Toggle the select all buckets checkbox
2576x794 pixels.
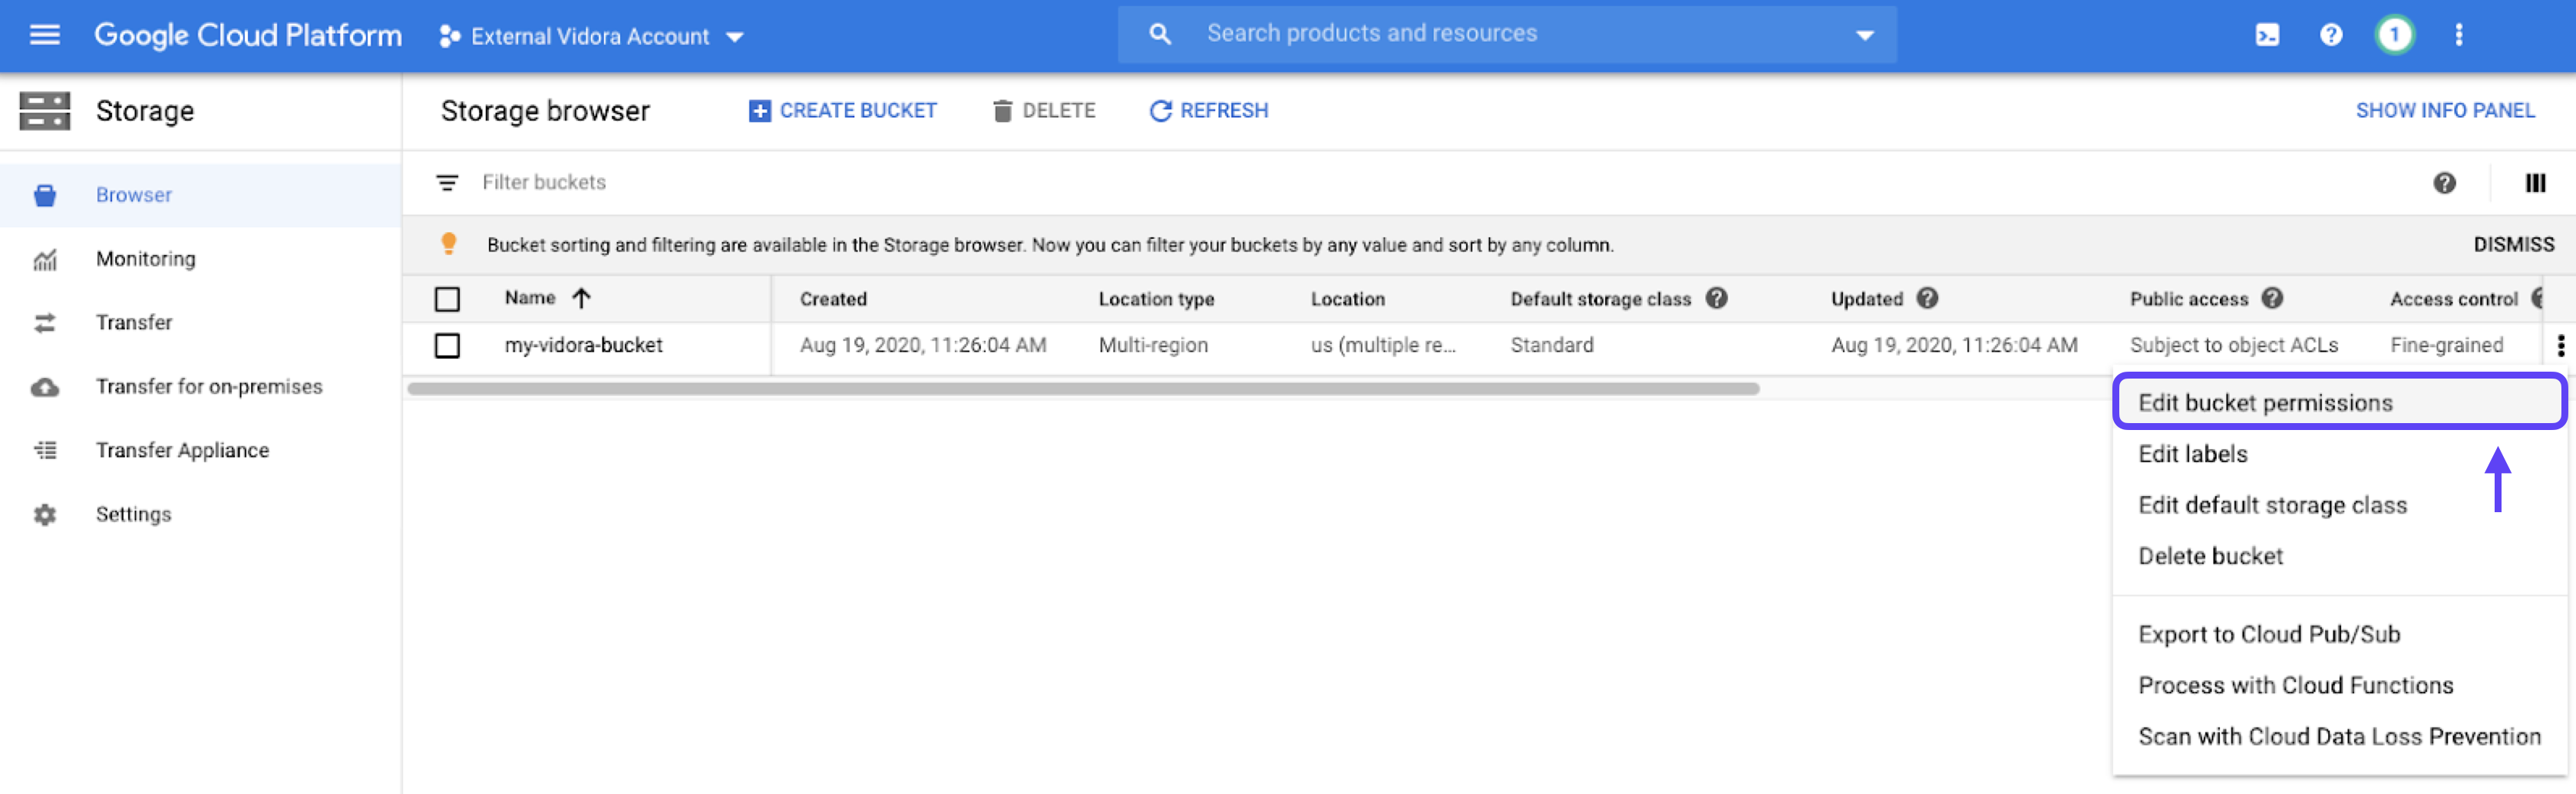coord(447,299)
